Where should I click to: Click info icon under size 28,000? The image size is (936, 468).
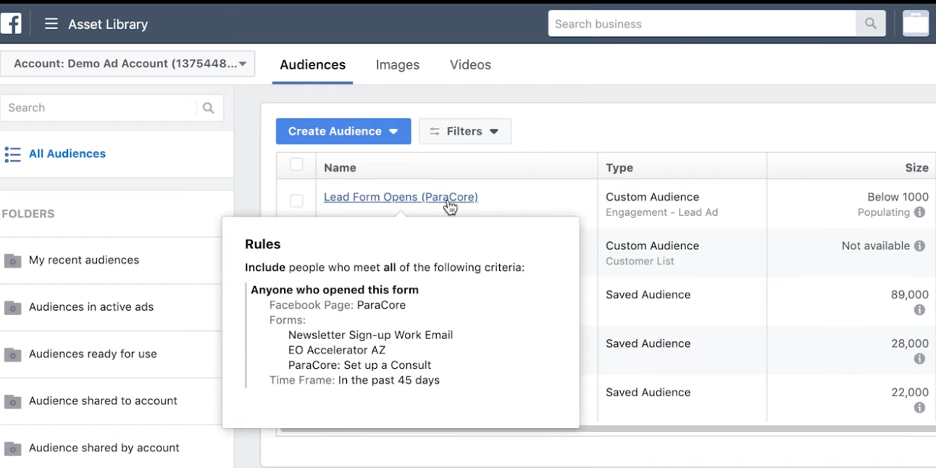point(919,359)
